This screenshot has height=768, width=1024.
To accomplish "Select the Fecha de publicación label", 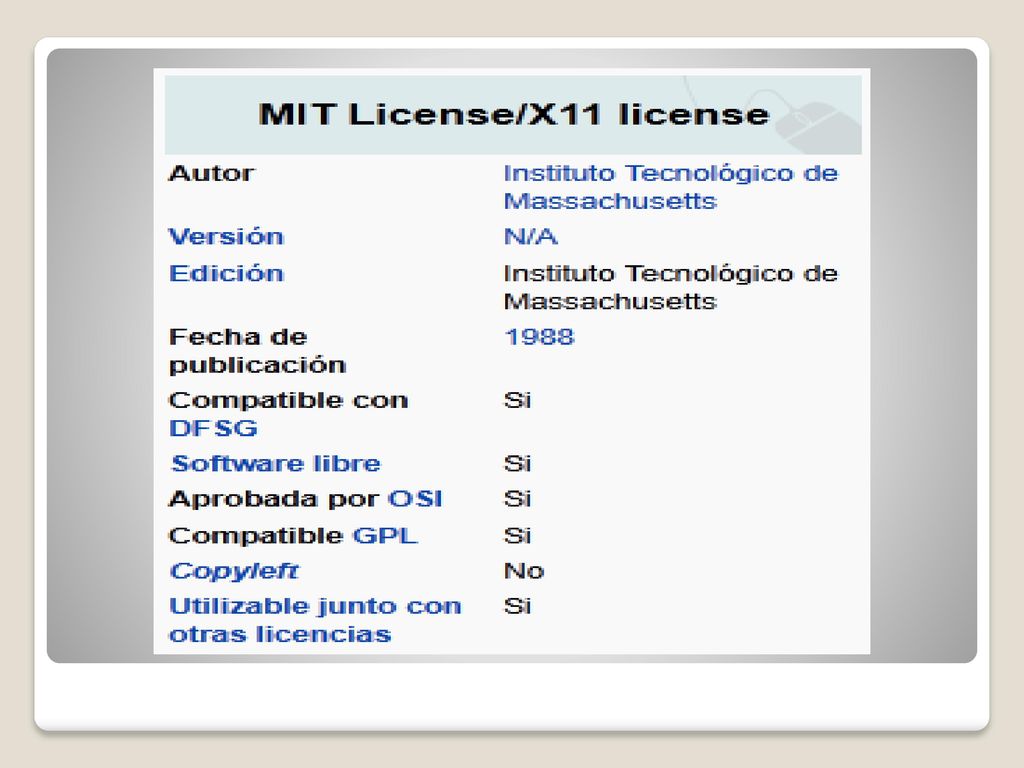I will [x=257, y=351].
